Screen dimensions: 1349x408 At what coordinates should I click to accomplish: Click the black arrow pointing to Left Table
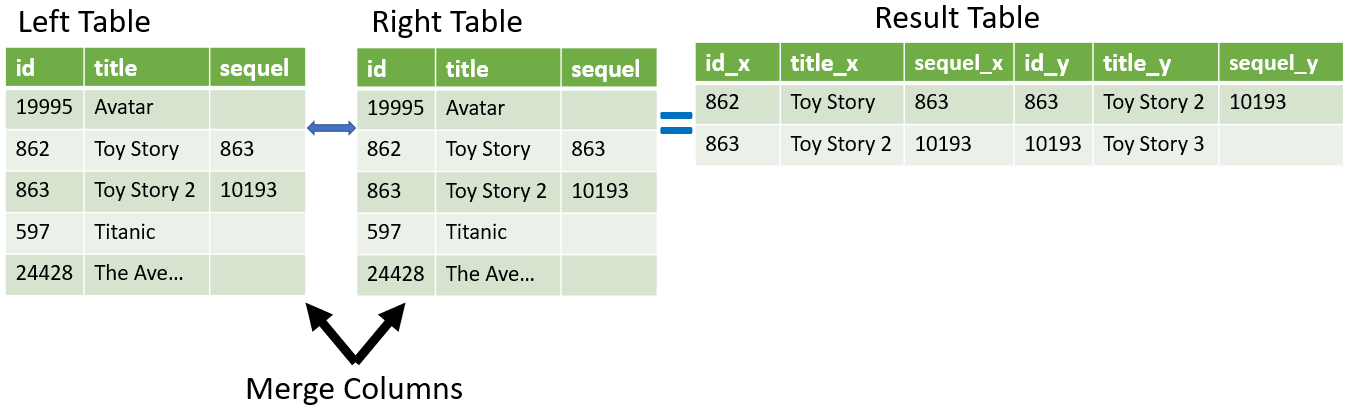click(329, 333)
